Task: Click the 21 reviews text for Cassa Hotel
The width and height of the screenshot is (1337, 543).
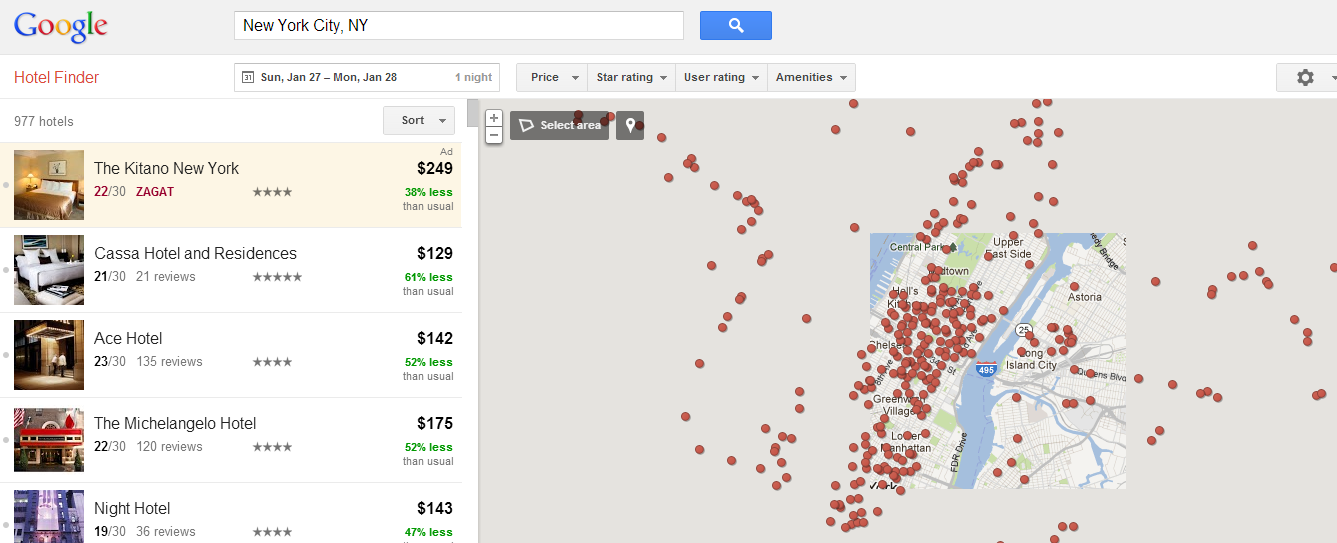Action: click(166, 277)
